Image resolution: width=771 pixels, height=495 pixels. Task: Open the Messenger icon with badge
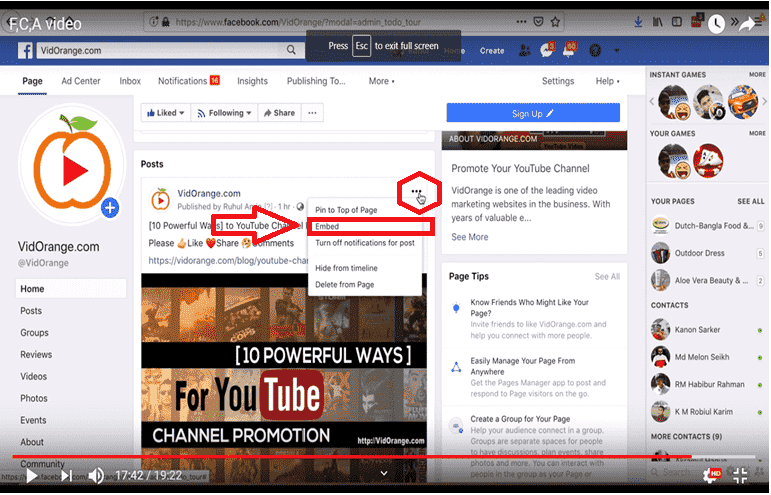click(x=546, y=50)
